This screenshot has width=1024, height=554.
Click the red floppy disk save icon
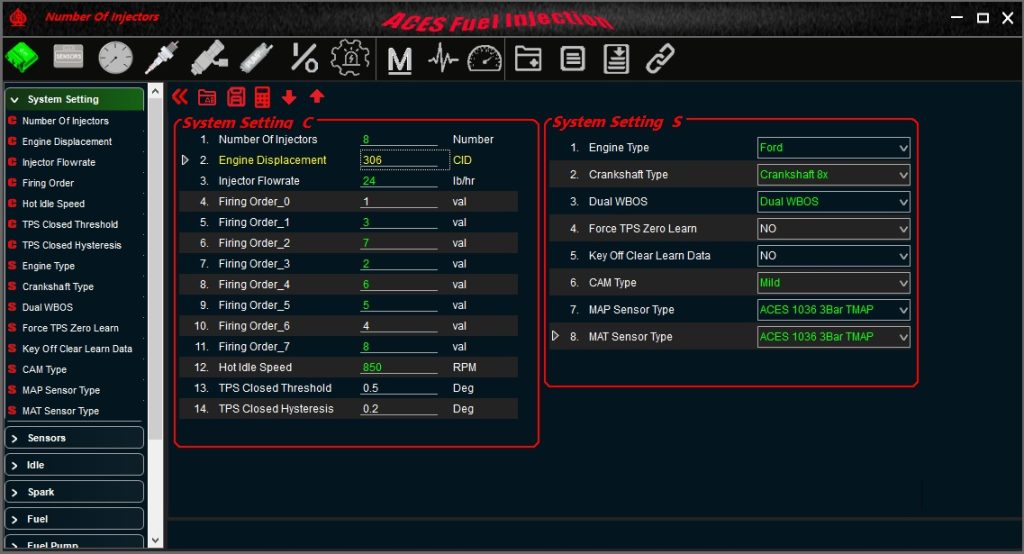click(x=236, y=97)
